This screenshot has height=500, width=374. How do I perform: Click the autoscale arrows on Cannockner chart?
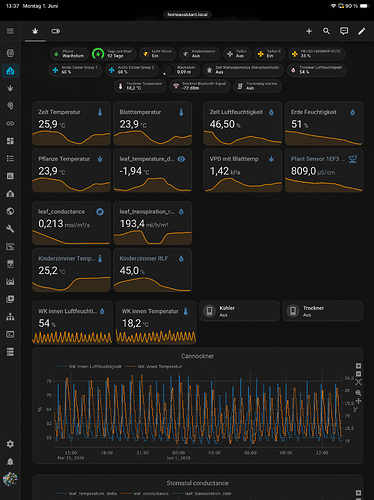pyautogui.click(x=358, y=382)
